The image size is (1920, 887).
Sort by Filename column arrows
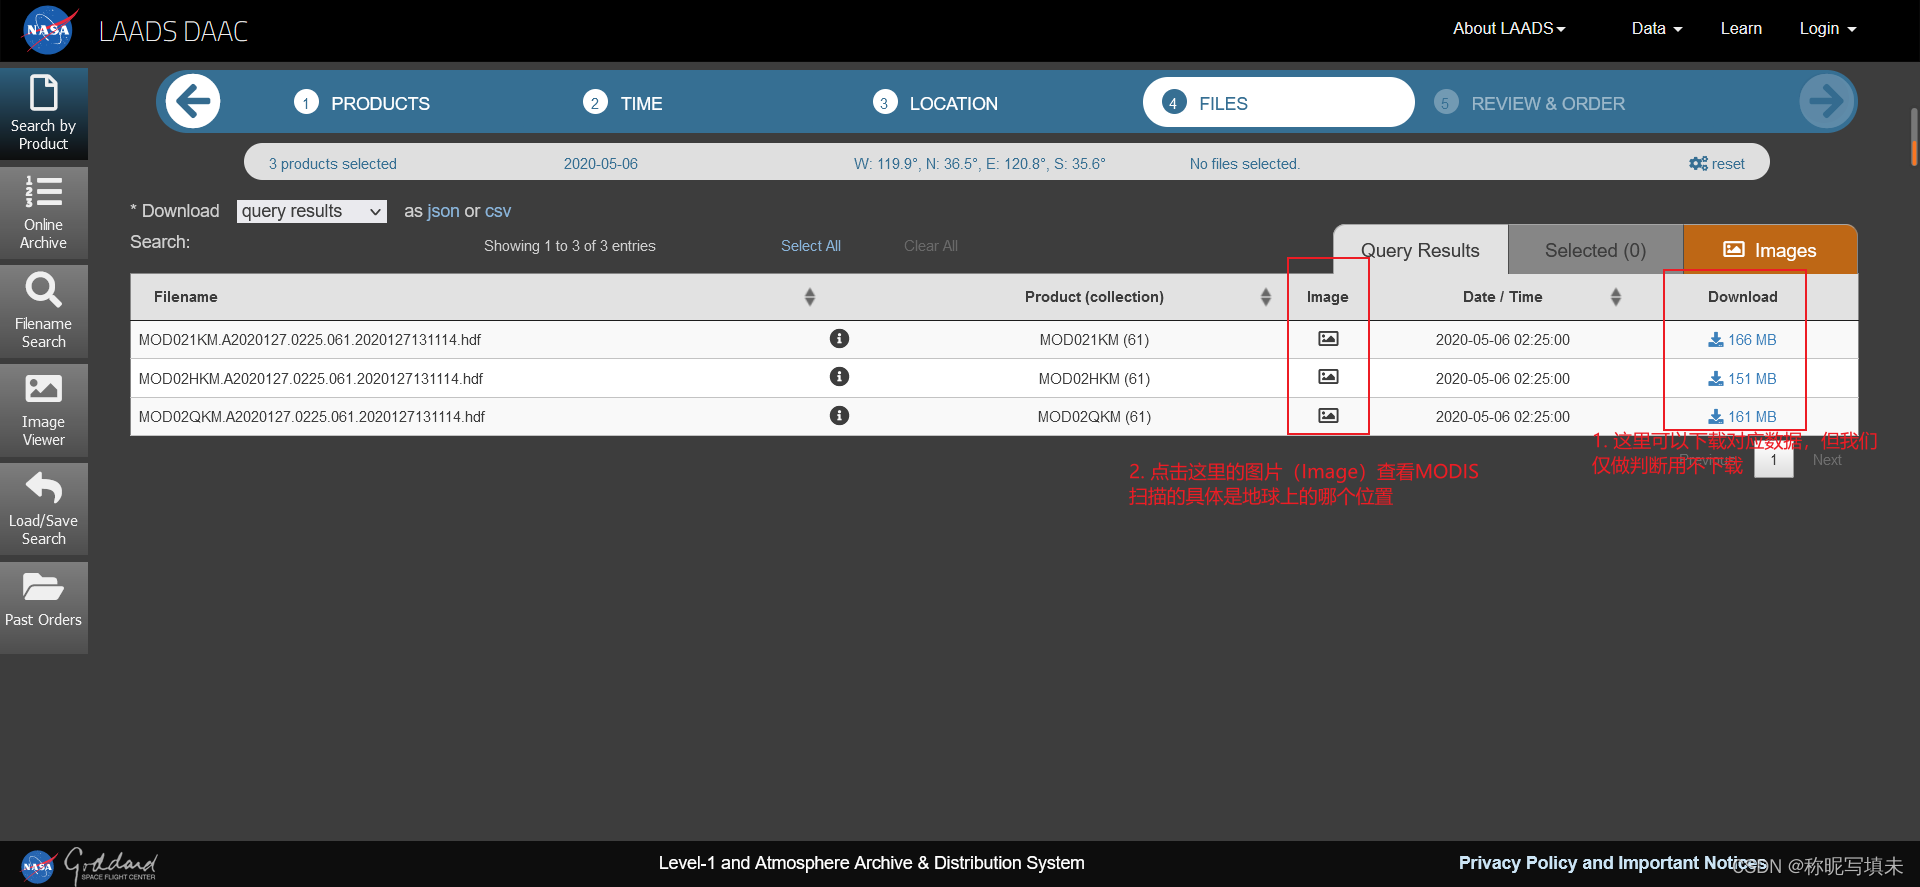point(810,297)
